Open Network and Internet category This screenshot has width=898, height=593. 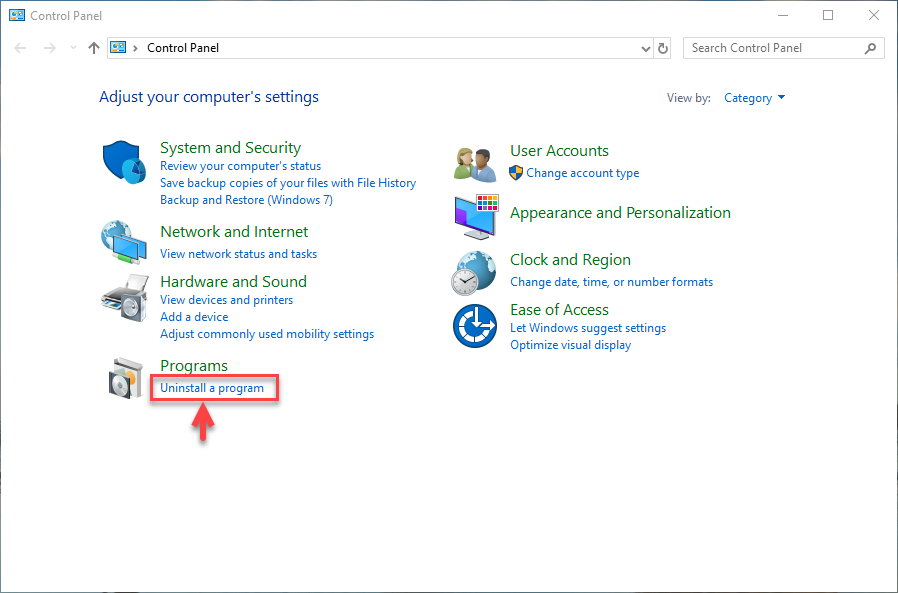point(234,231)
